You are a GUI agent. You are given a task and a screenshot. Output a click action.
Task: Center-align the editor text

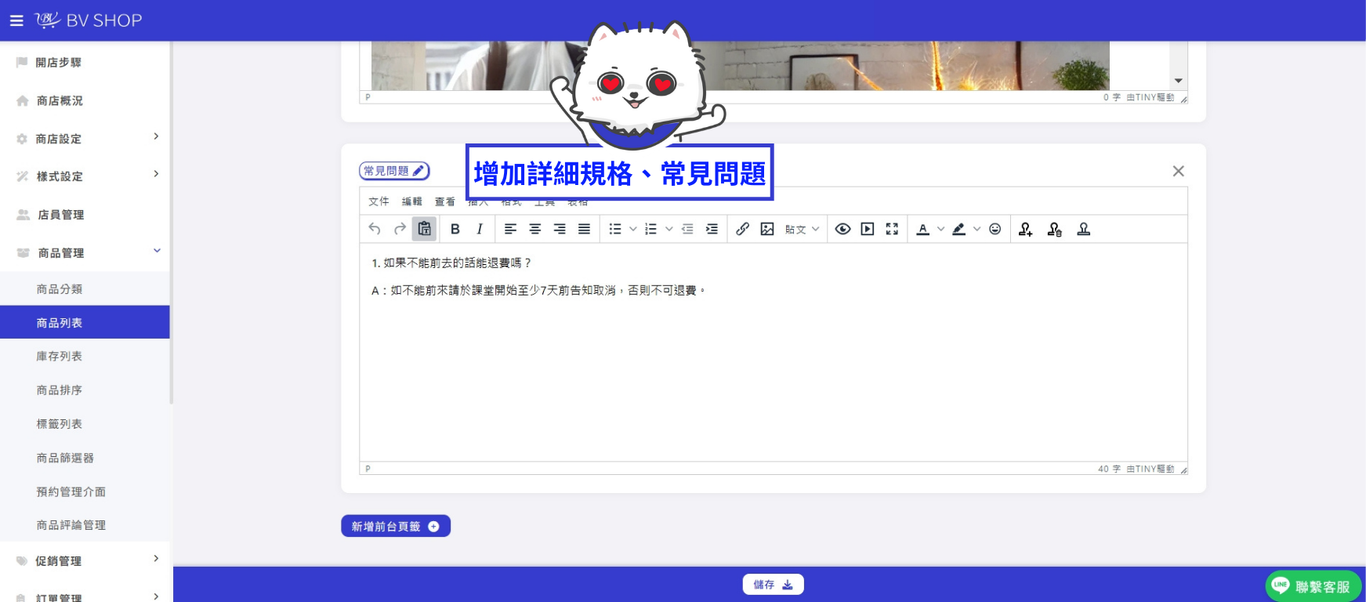pos(535,229)
